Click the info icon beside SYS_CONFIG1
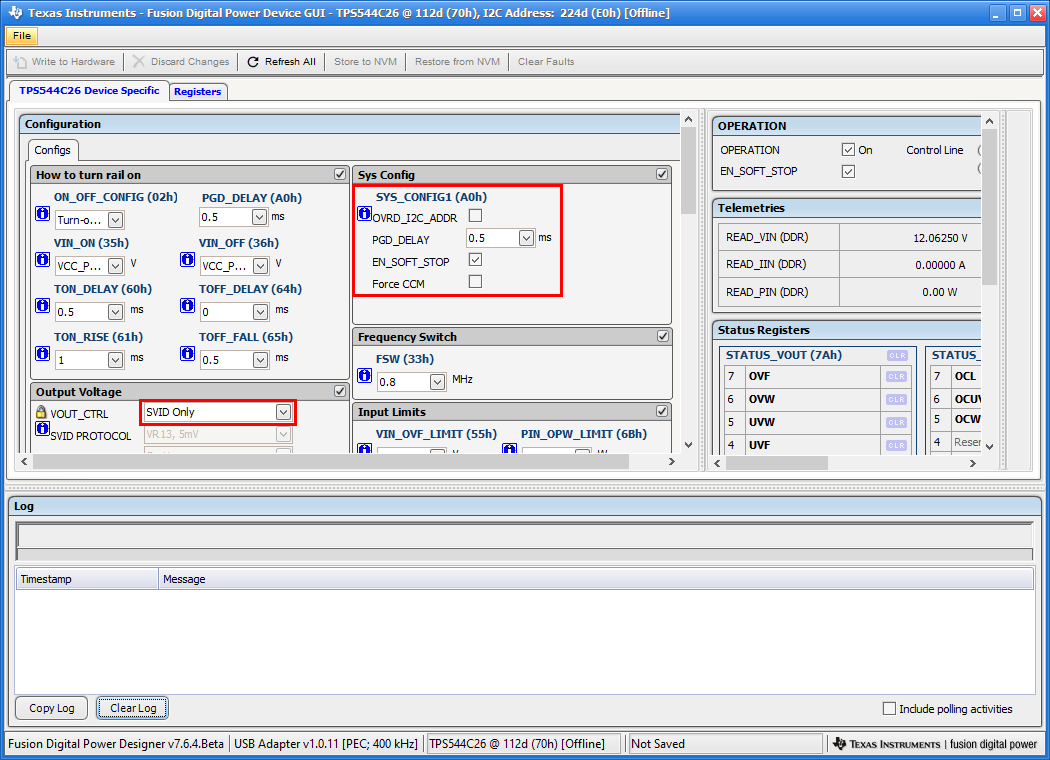 point(364,214)
